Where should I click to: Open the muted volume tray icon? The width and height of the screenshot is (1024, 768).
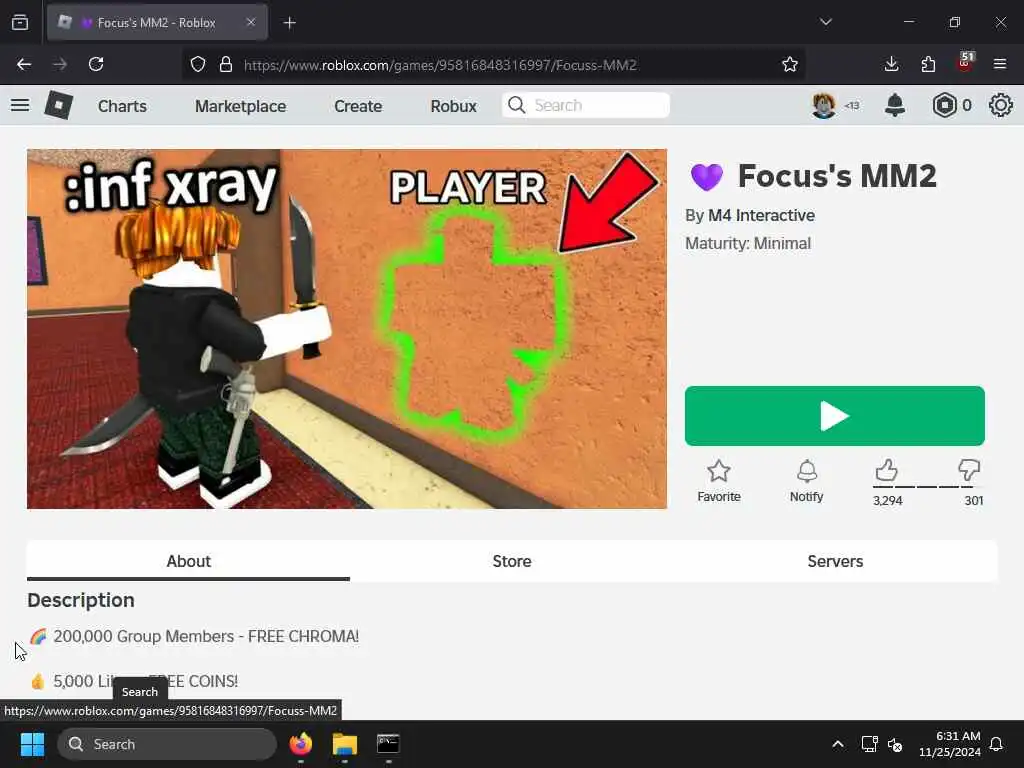[895, 744]
